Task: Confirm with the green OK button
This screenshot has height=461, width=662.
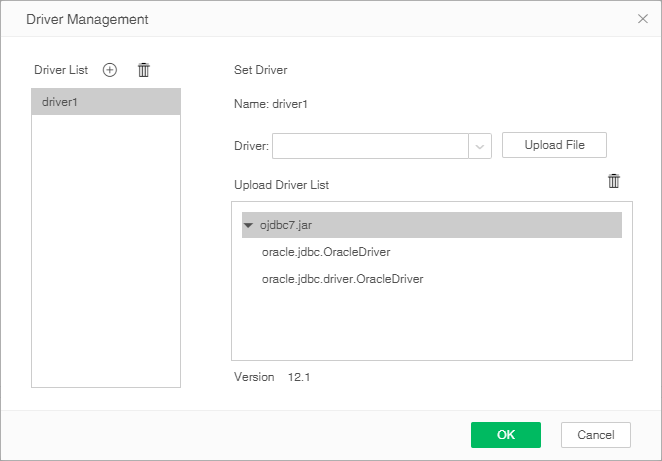Action: pyautogui.click(x=506, y=435)
